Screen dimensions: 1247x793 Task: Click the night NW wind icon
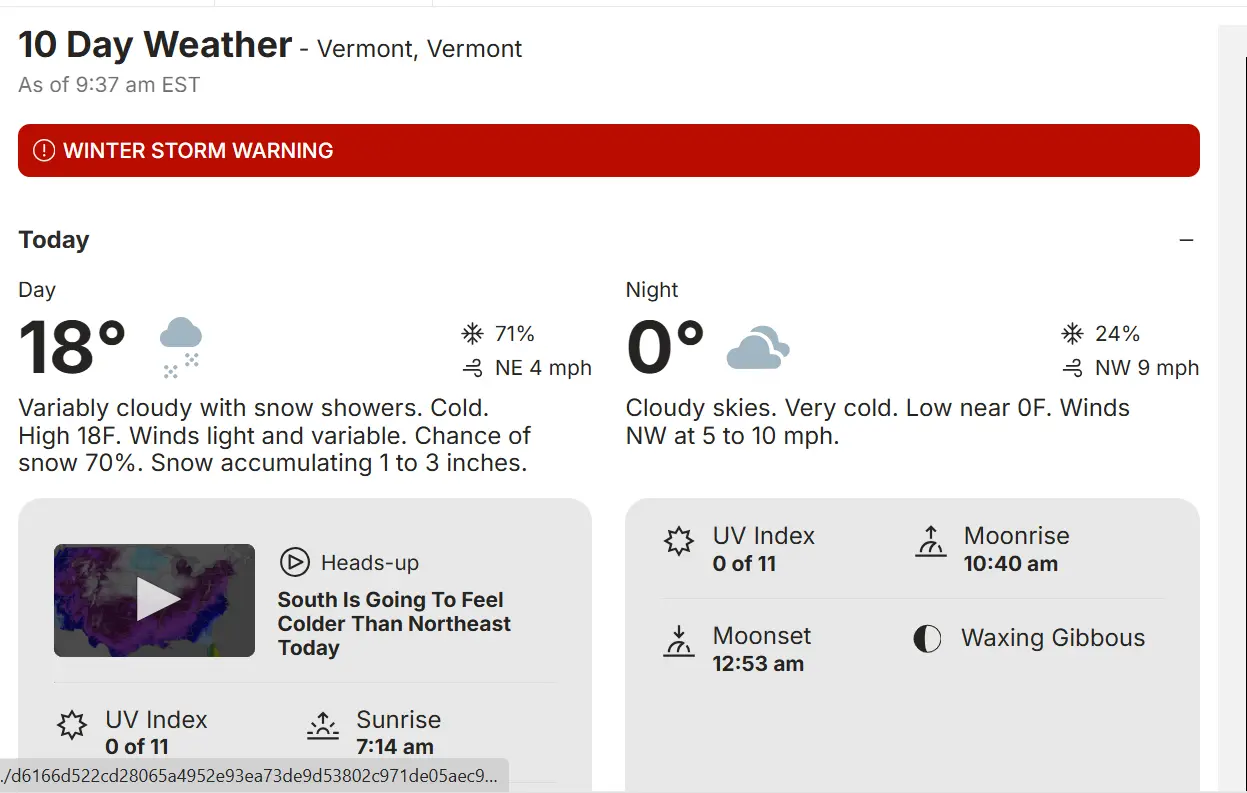pos(1072,369)
